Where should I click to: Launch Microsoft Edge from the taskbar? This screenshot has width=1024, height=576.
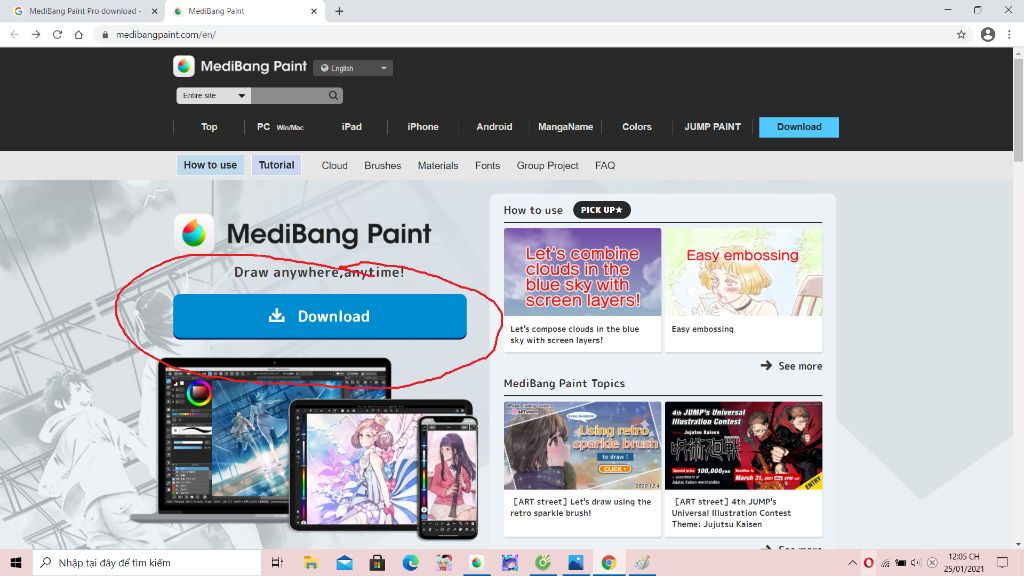click(410, 562)
